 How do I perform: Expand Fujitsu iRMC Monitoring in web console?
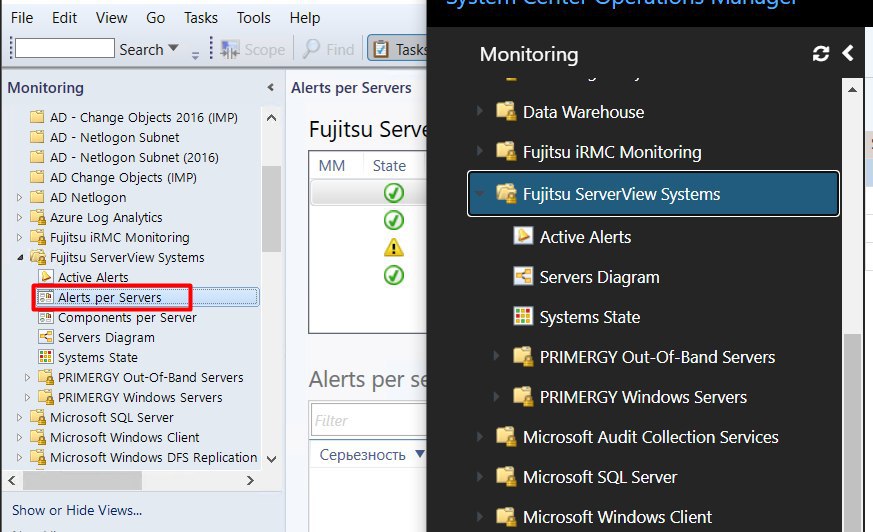[x=480, y=151]
